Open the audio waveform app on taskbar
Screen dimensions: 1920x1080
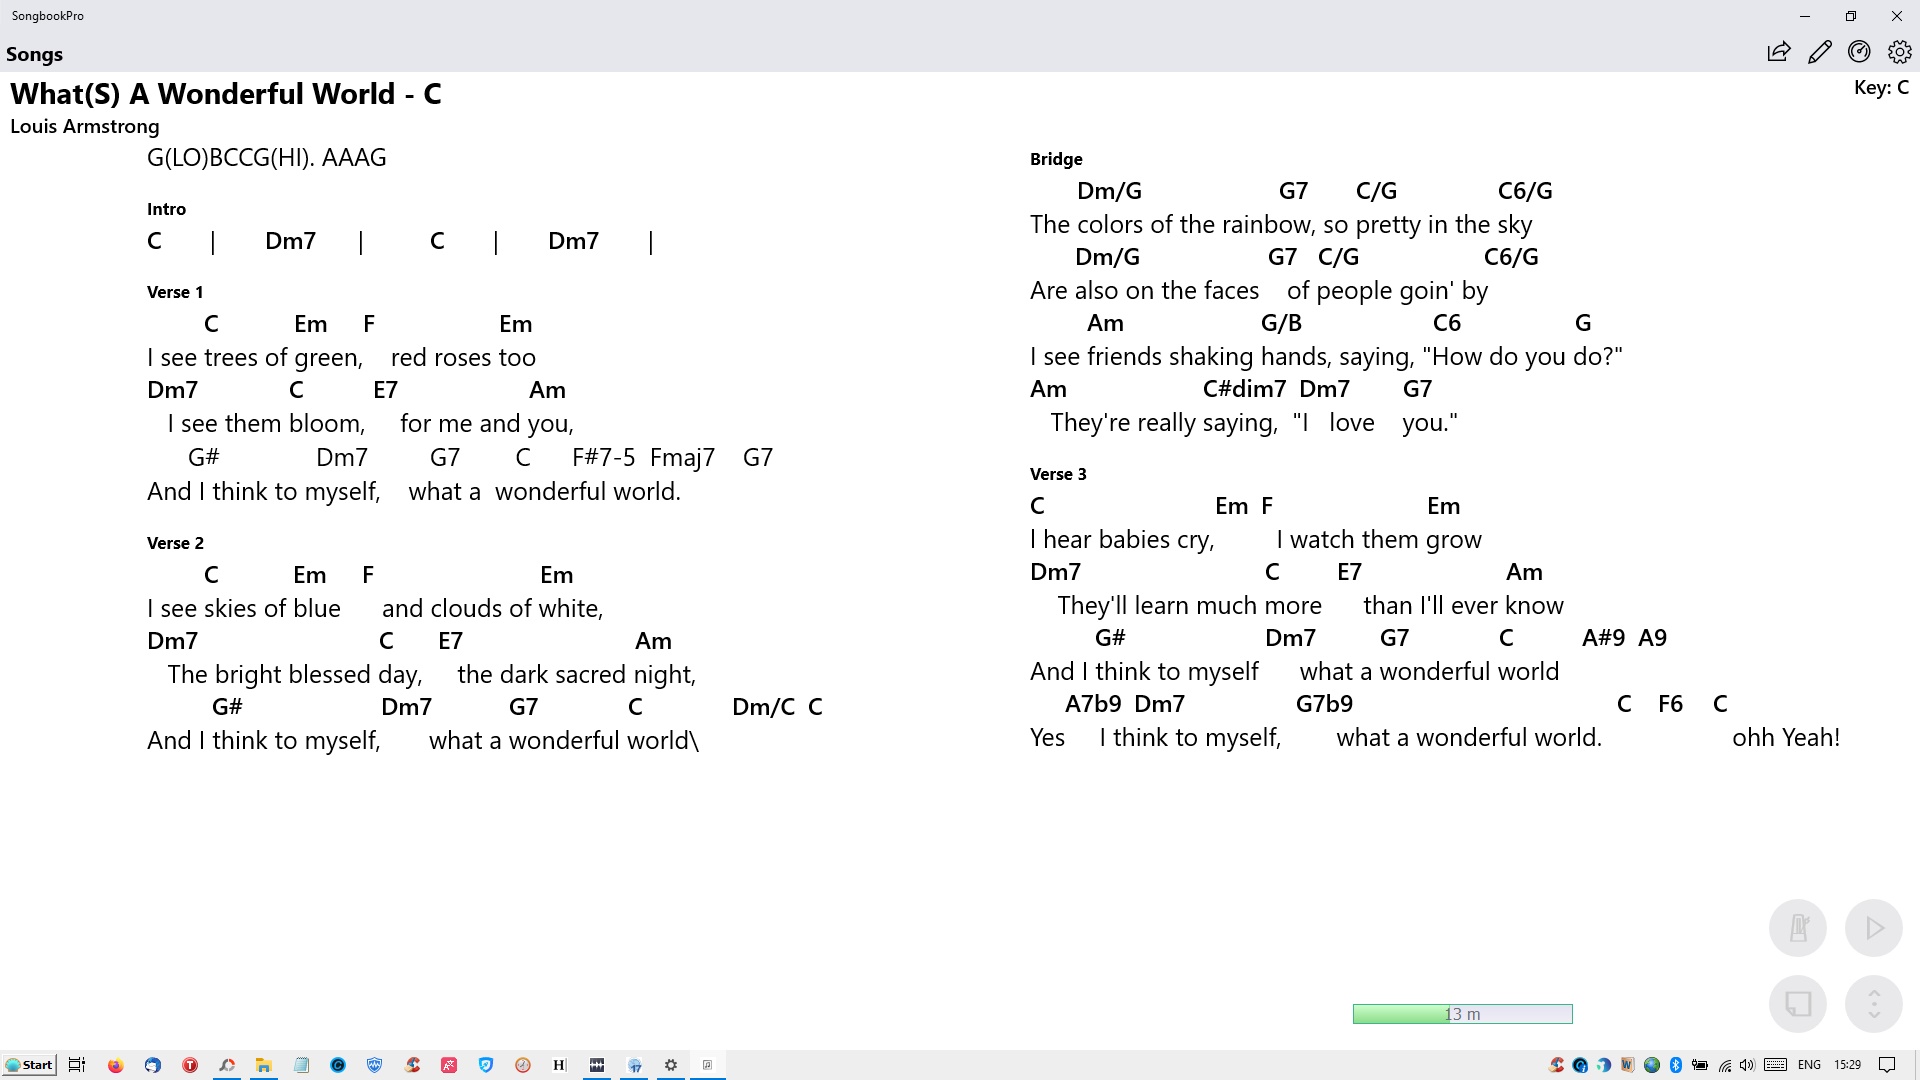pyautogui.click(x=597, y=1065)
